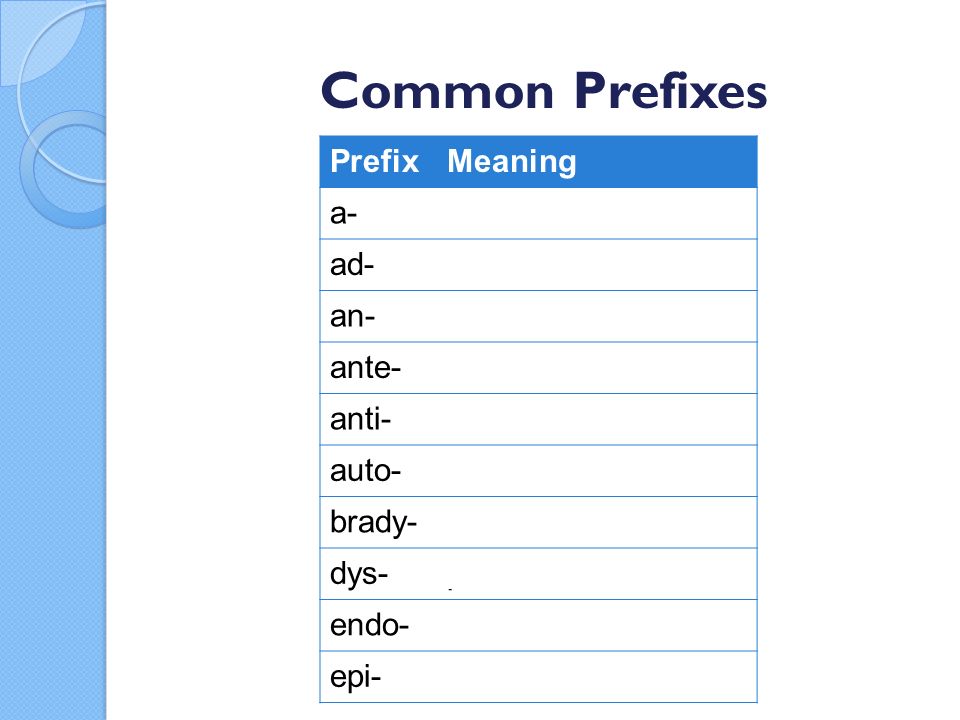Screen dimensions: 960x720
Task: Click the anti- prefix row
Action: click(538, 419)
